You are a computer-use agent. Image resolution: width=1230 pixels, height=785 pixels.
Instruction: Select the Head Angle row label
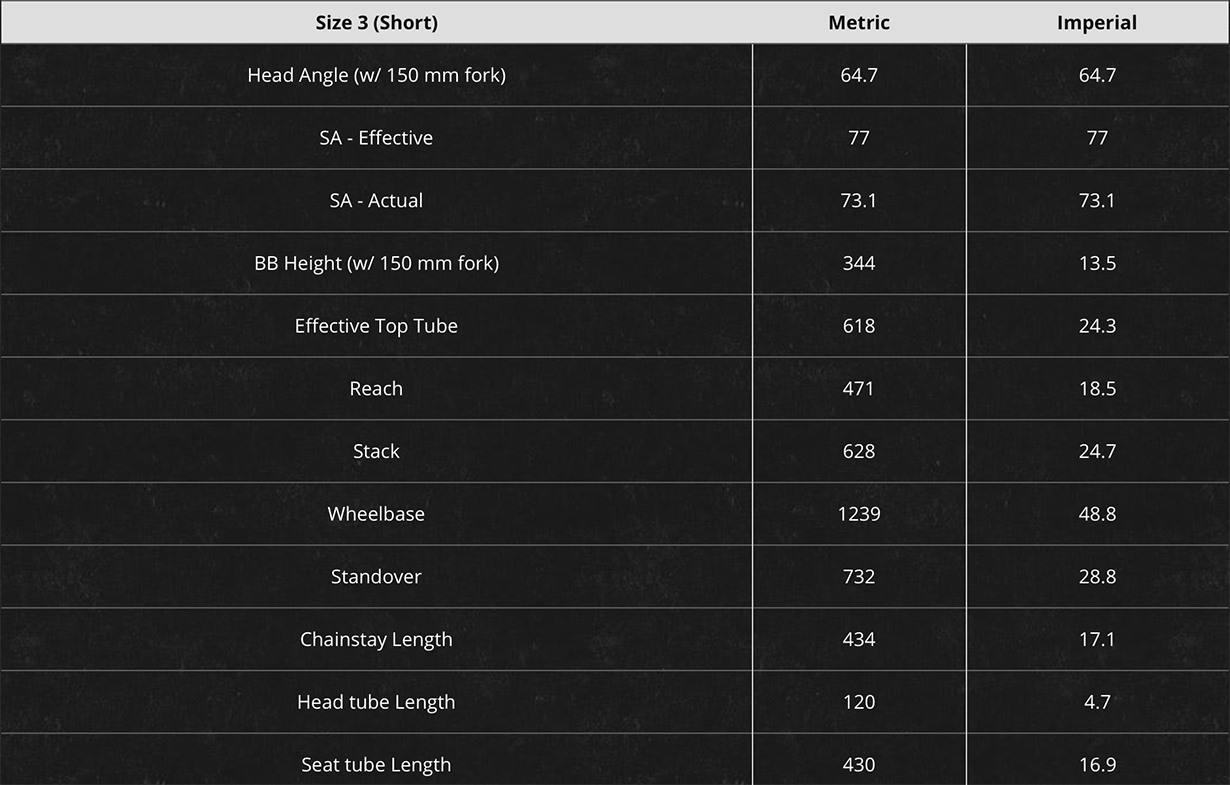pos(376,75)
